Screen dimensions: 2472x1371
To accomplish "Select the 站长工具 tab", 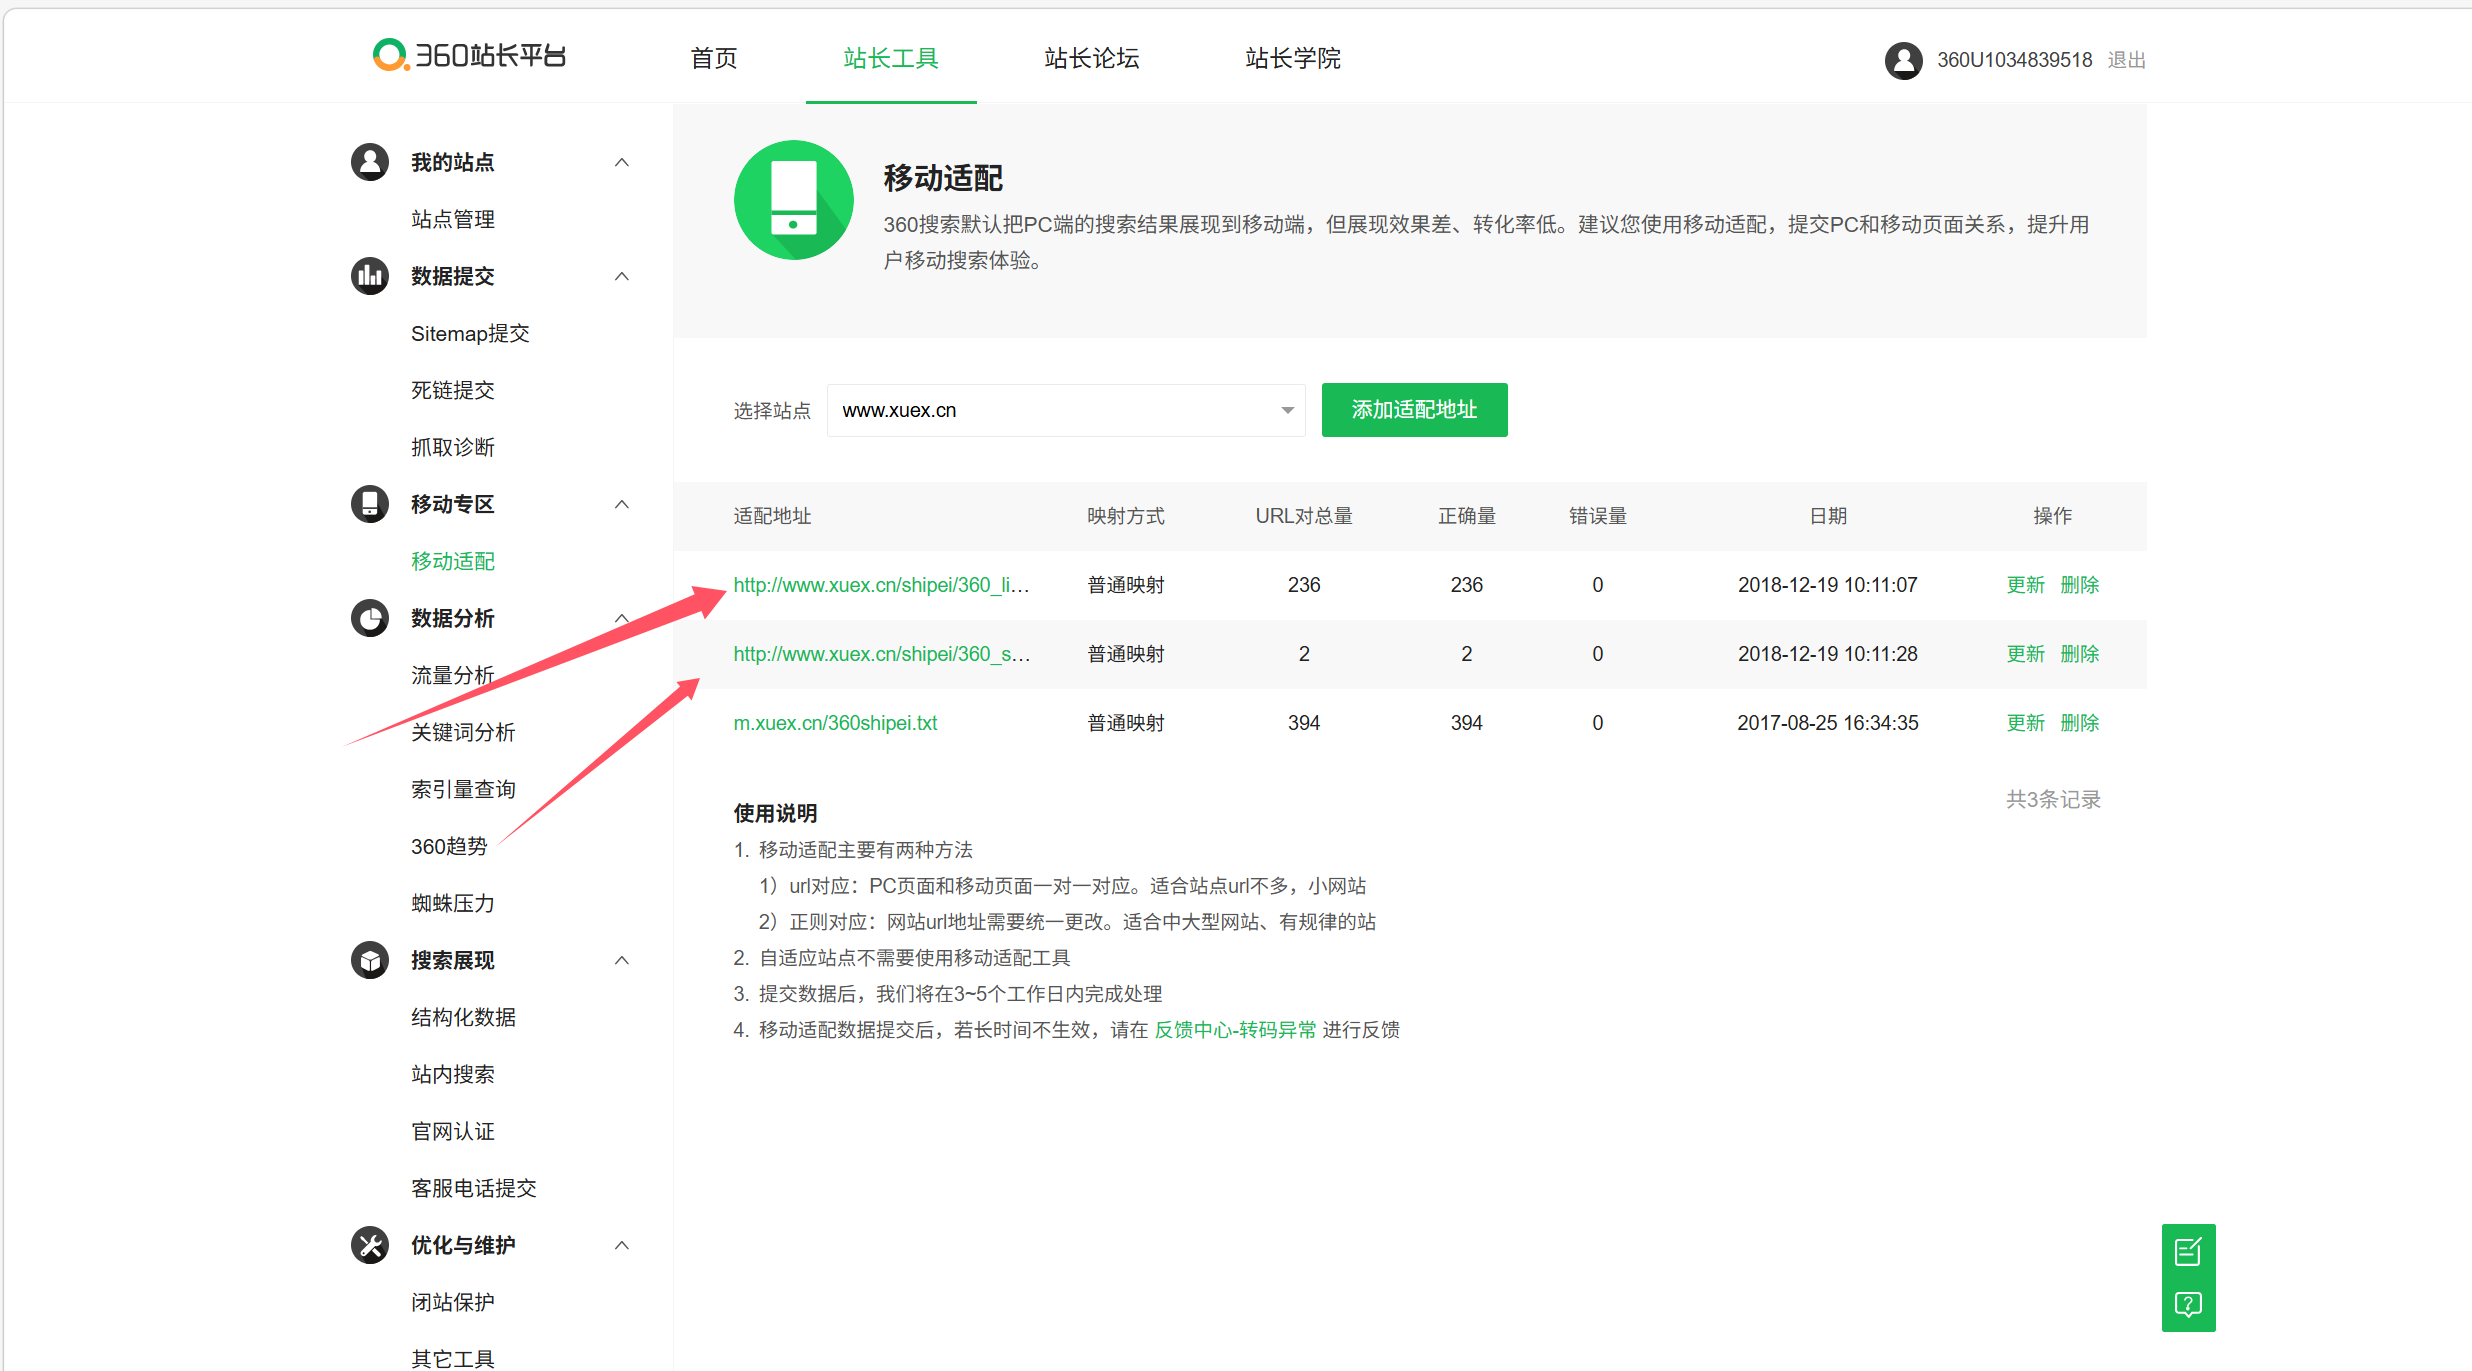I will click(x=891, y=58).
